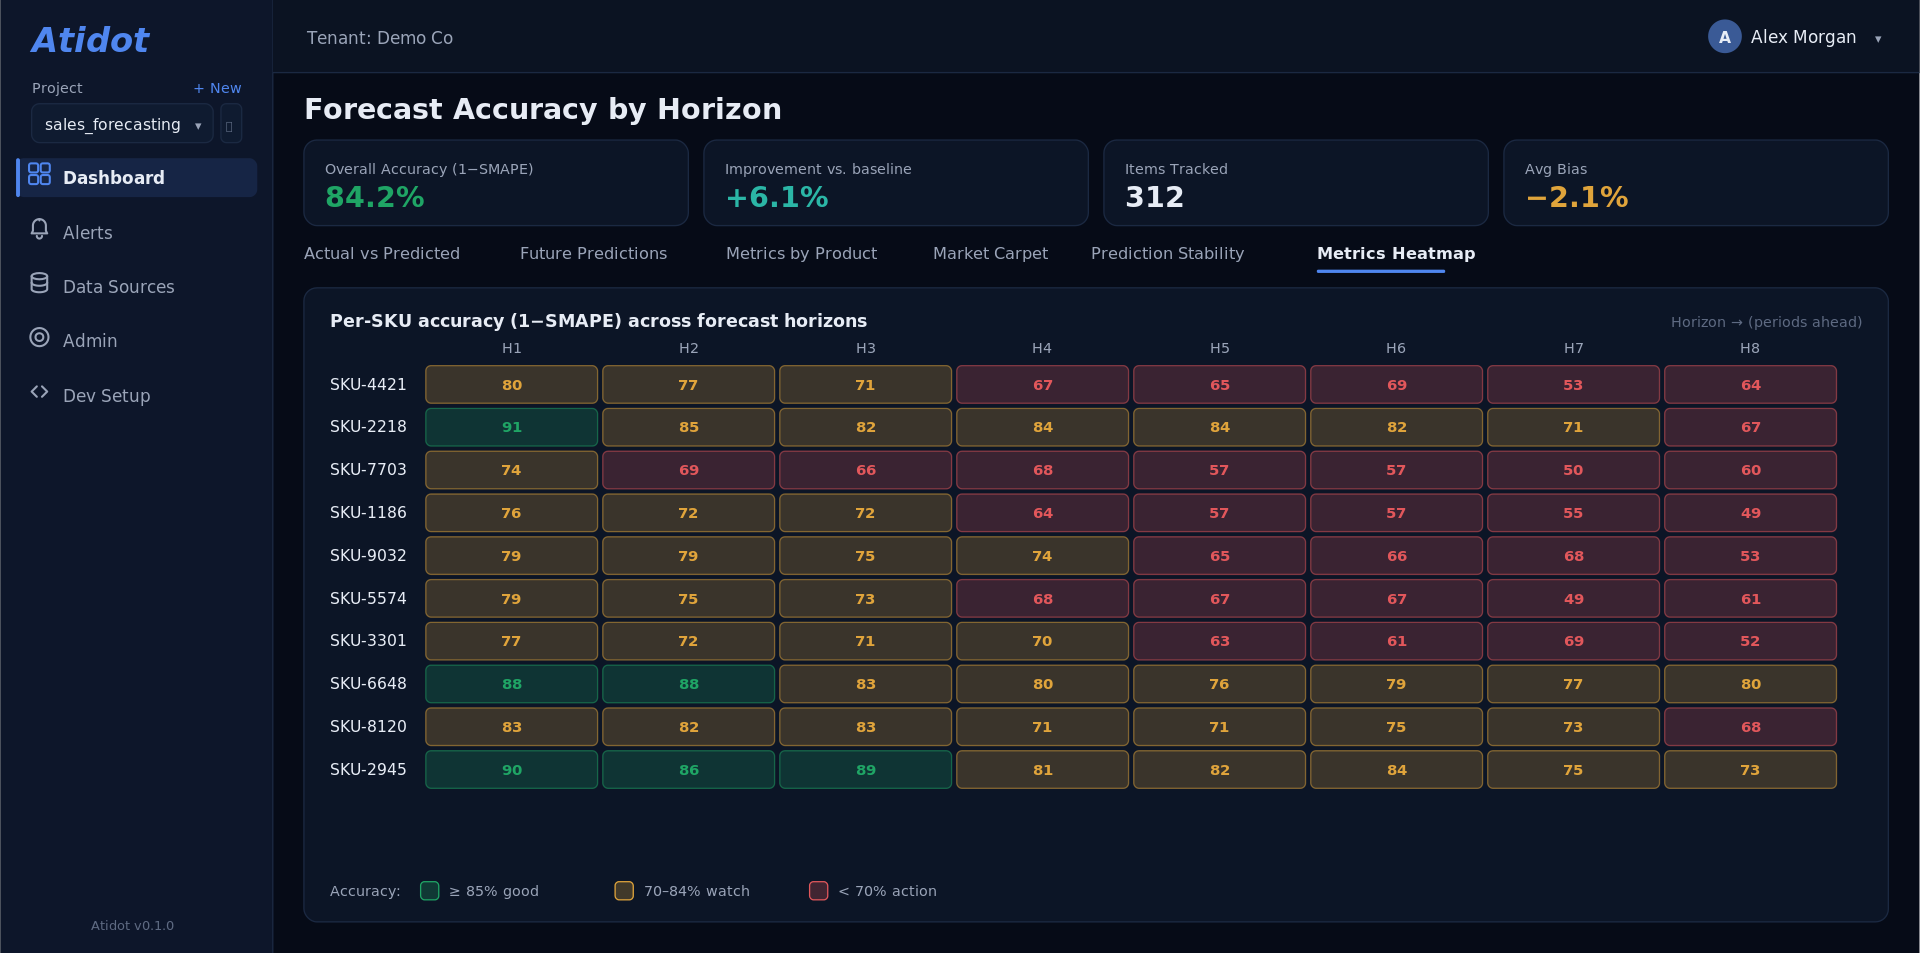
Task: Click the Items Tracked 312 card
Action: 1296,183
